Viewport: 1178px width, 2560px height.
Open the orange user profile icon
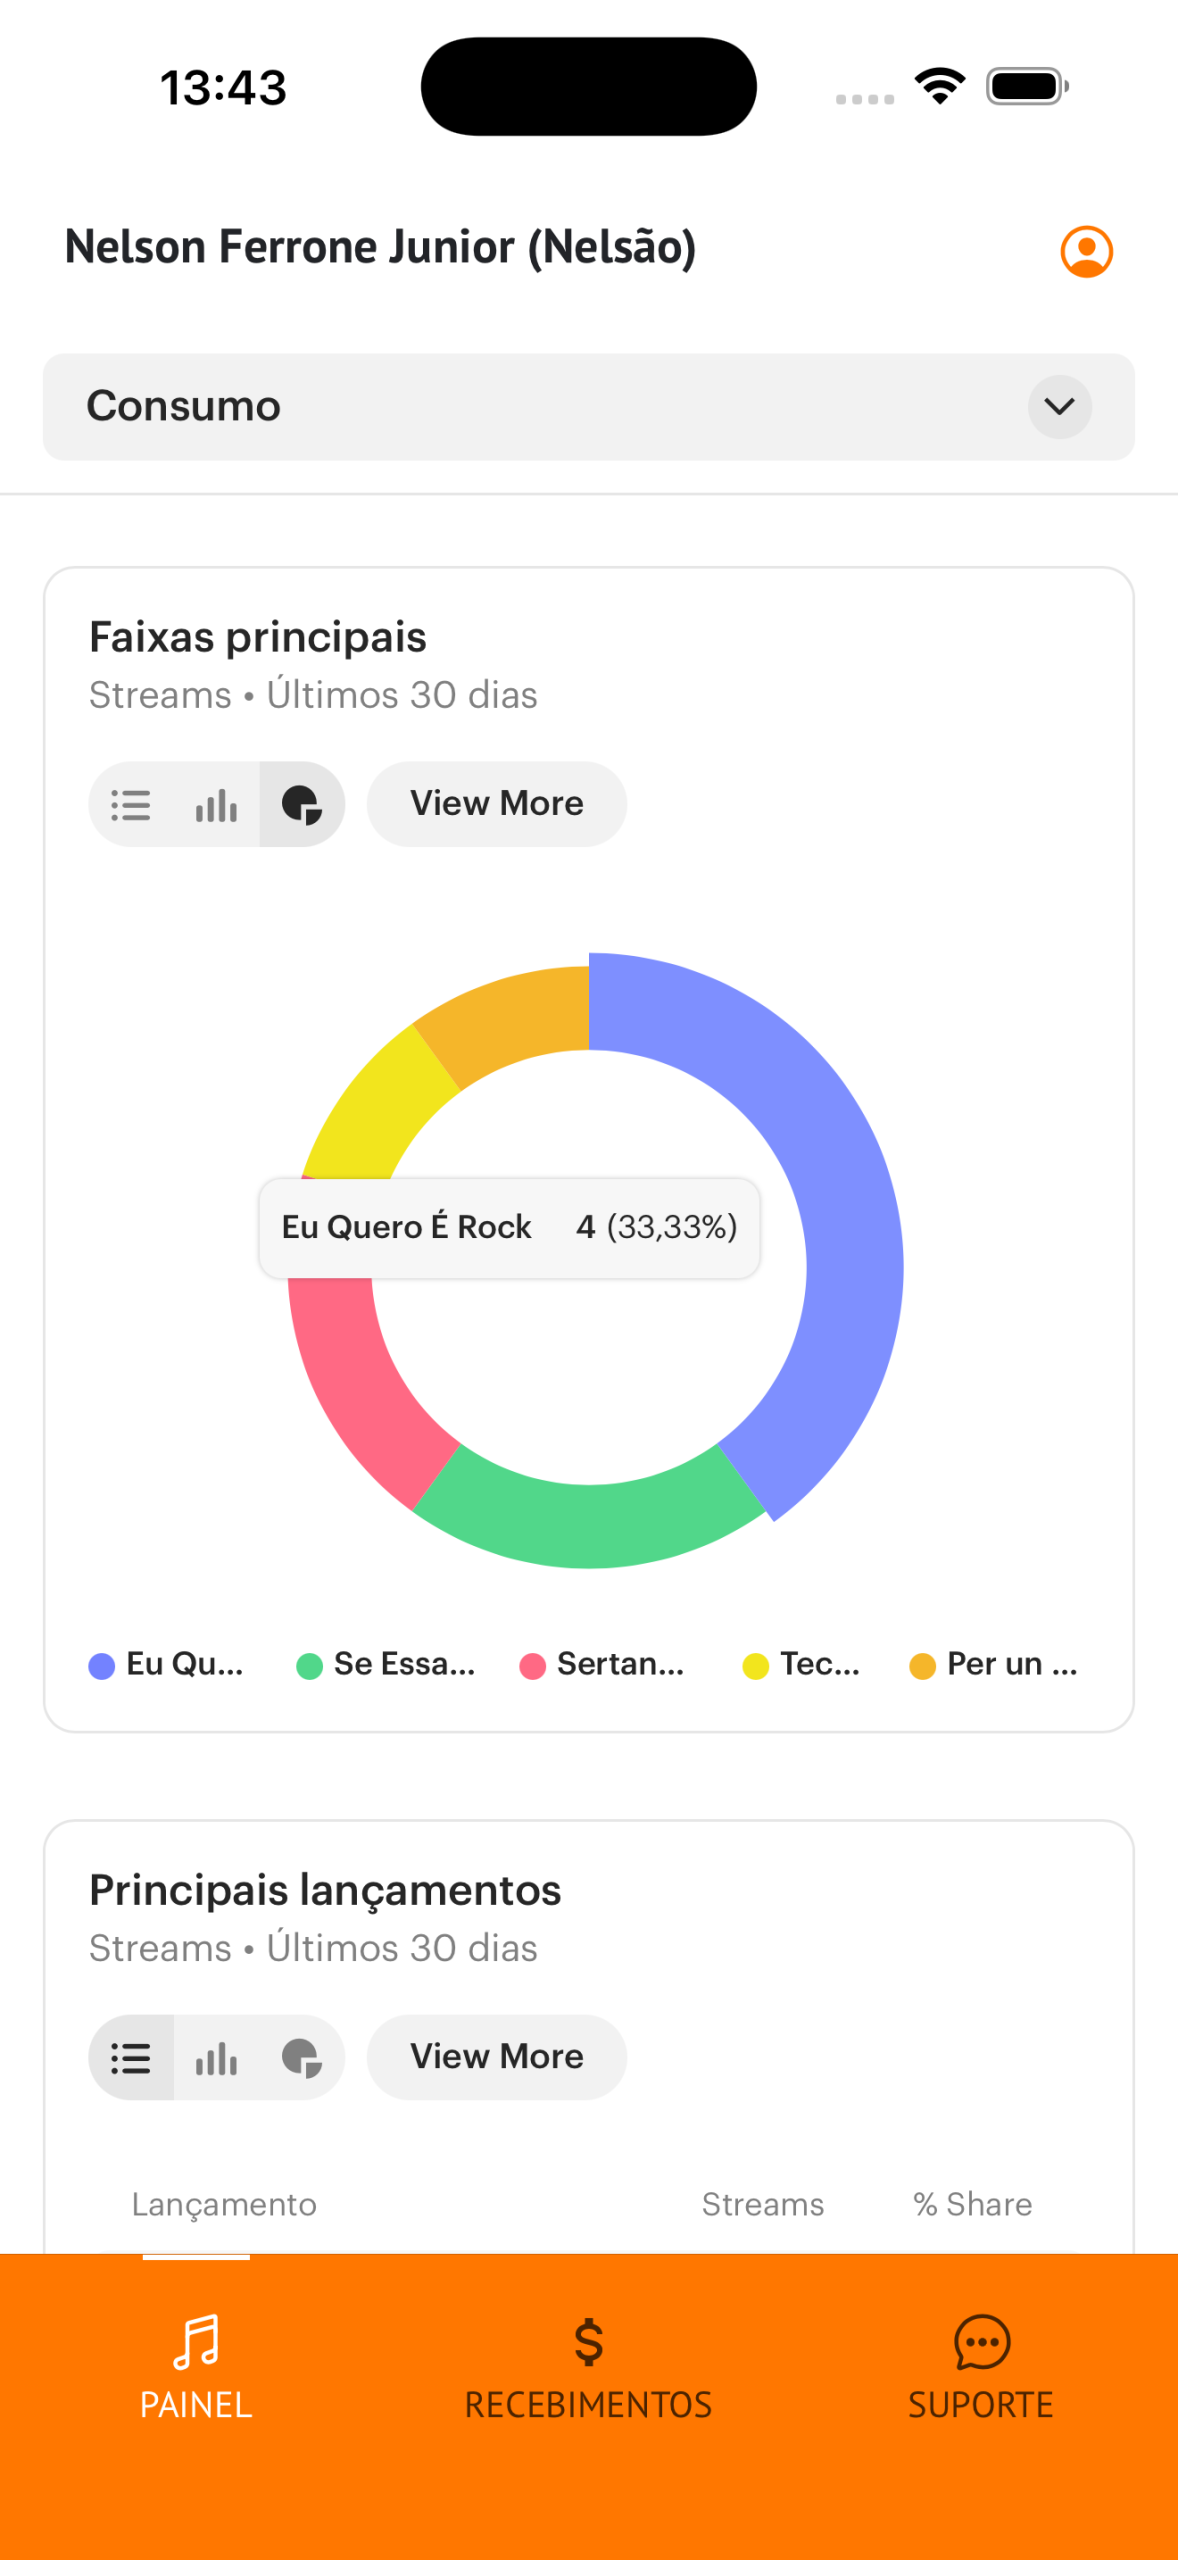tap(1086, 251)
